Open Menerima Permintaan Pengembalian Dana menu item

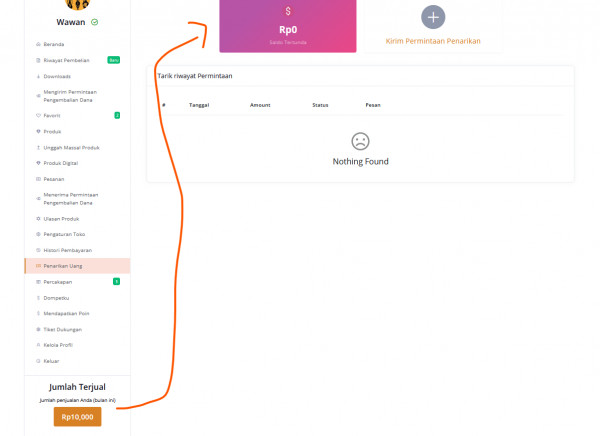(77, 199)
